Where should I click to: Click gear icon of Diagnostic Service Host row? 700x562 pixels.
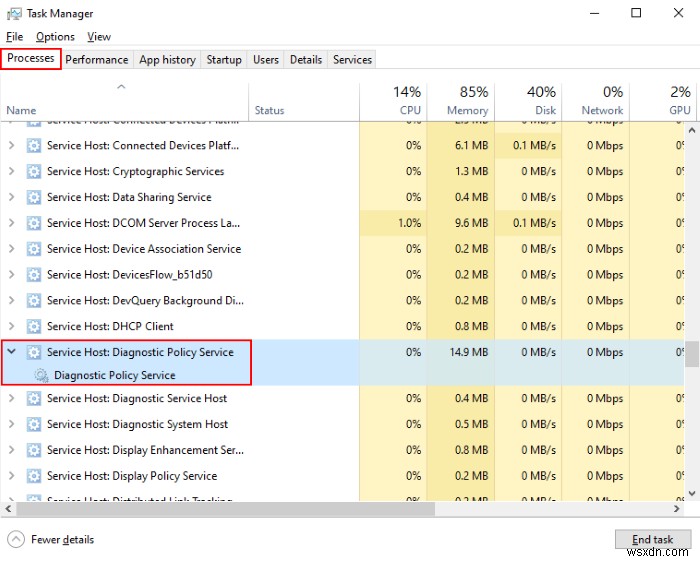[x=34, y=398]
